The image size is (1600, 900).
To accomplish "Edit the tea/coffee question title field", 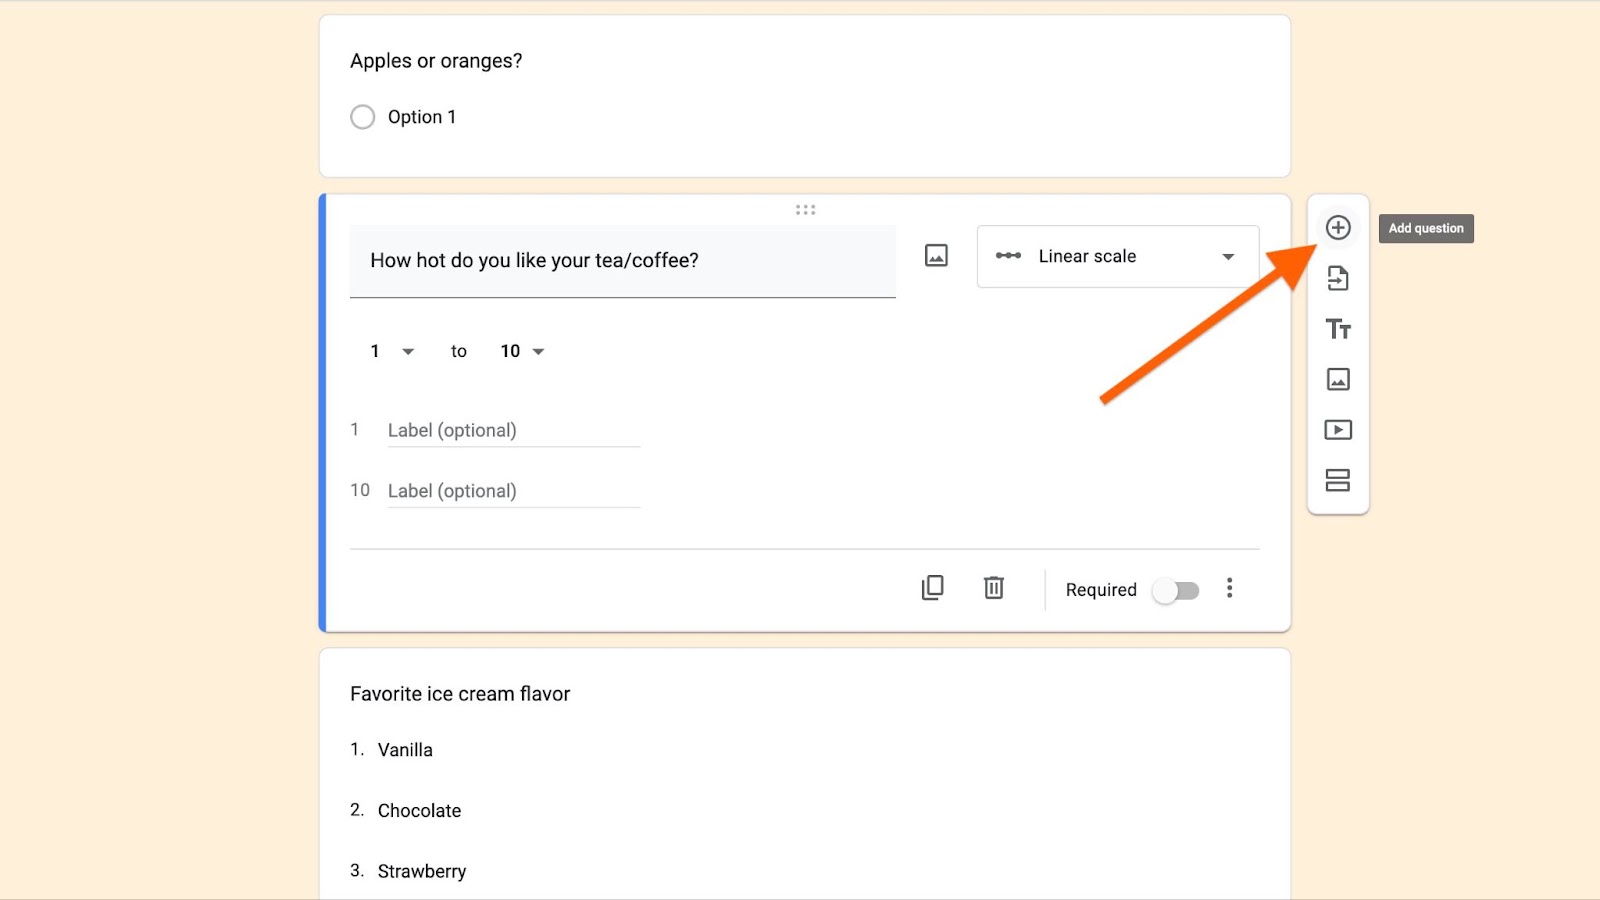I will [622, 261].
